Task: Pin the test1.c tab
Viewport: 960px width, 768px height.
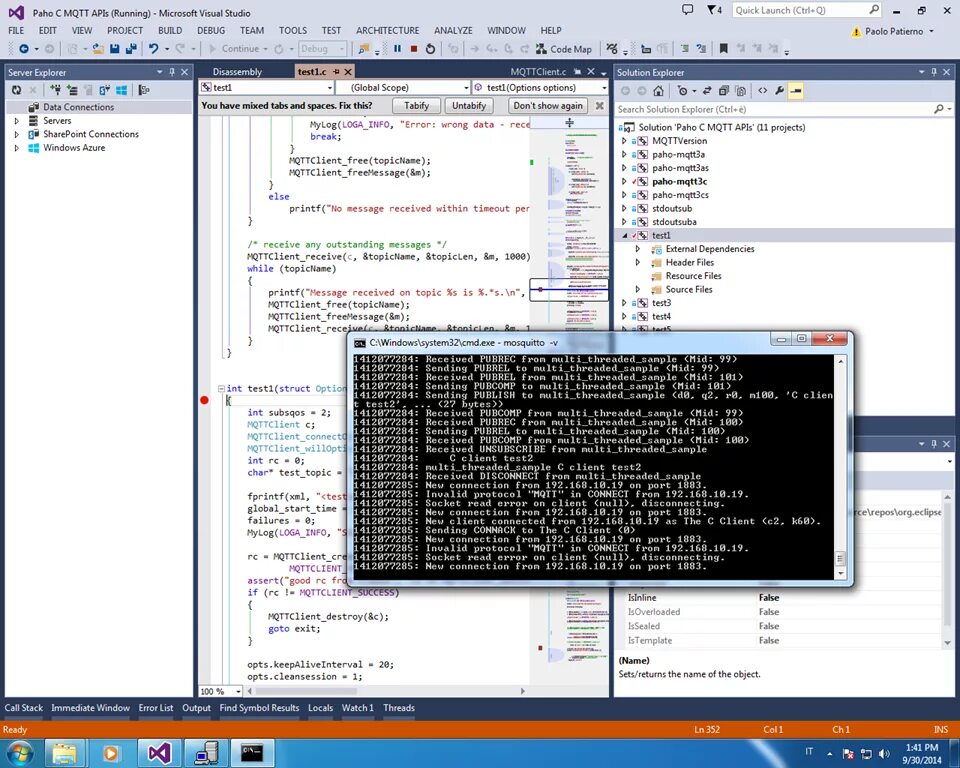Action: 336,72
